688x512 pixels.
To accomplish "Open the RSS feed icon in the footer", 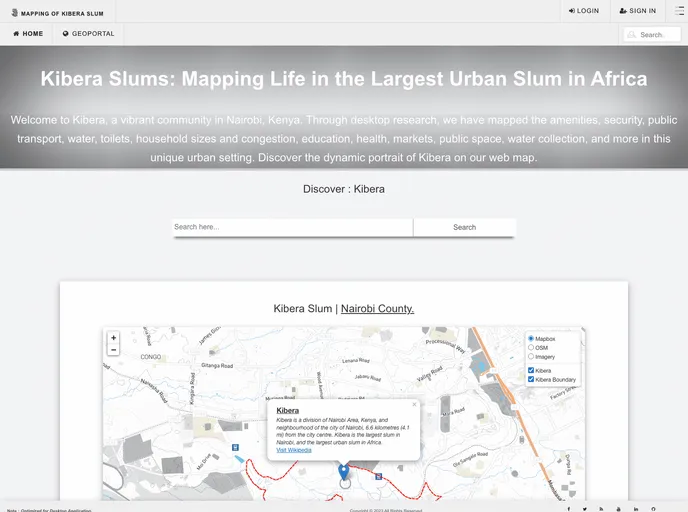I will pyautogui.click(x=602, y=509).
